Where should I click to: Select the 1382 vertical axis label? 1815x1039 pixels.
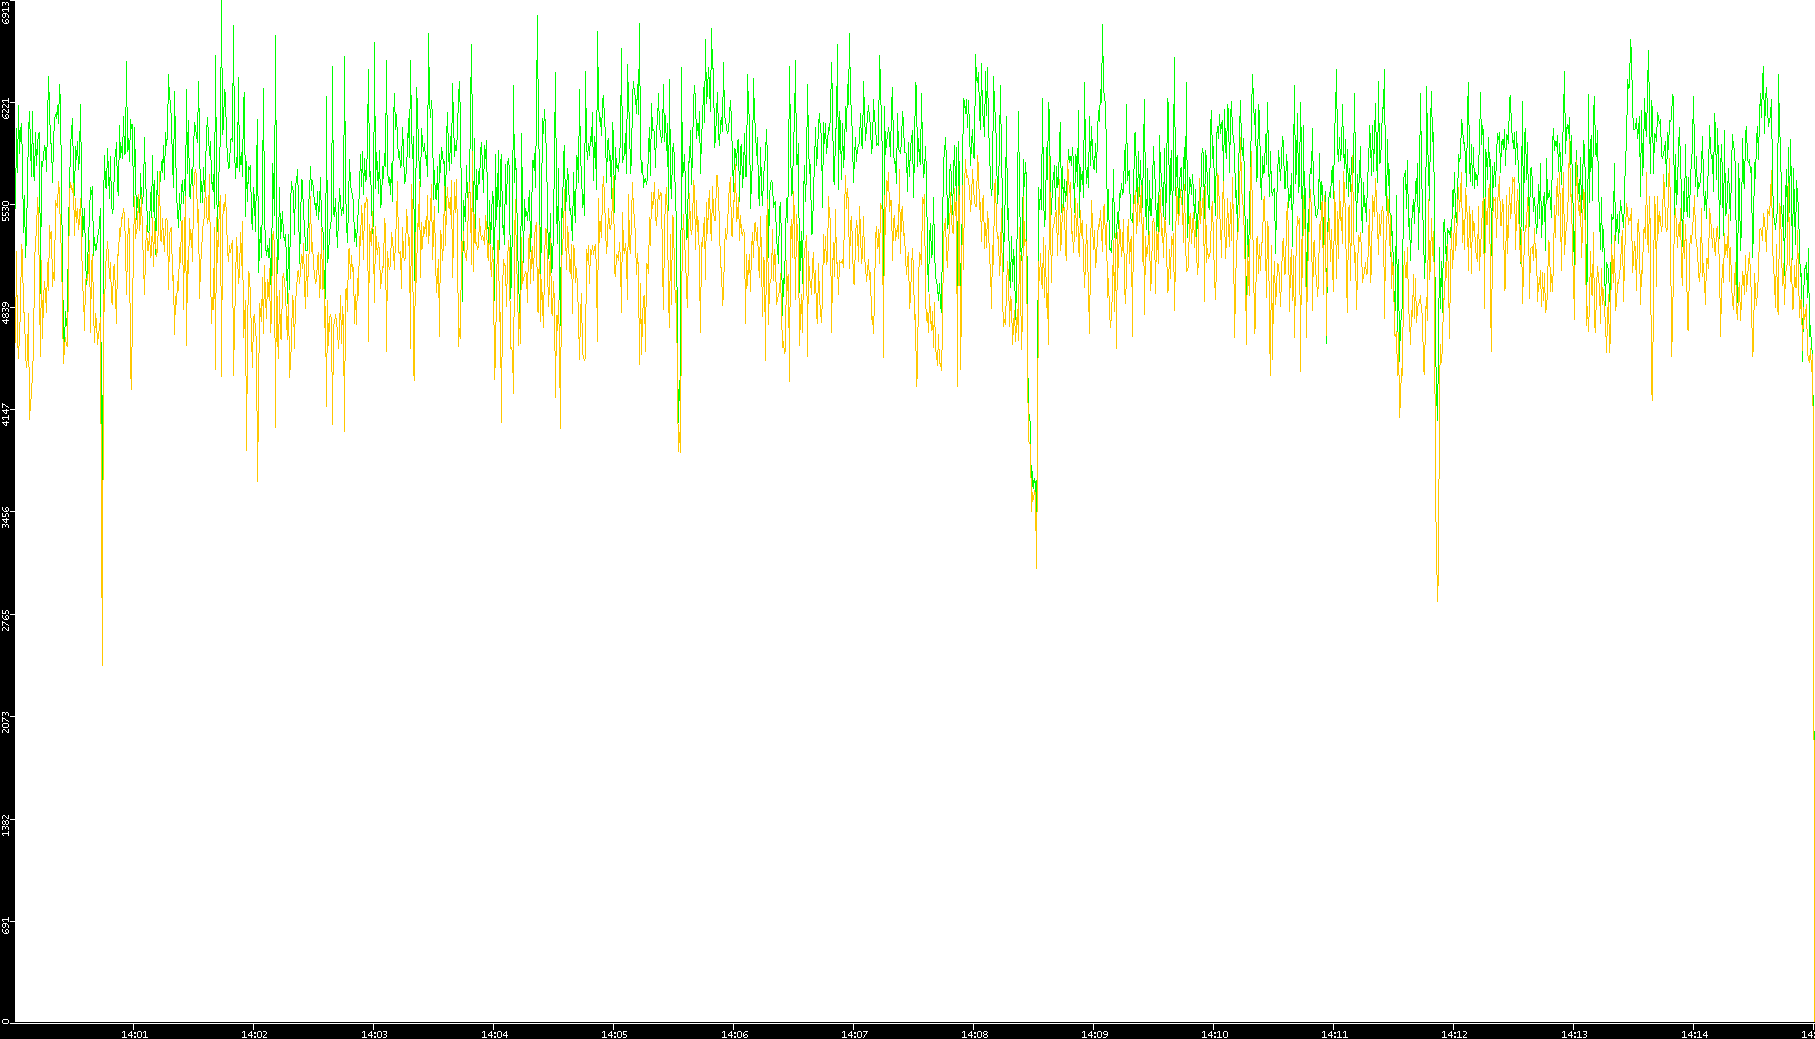click(x=6, y=824)
